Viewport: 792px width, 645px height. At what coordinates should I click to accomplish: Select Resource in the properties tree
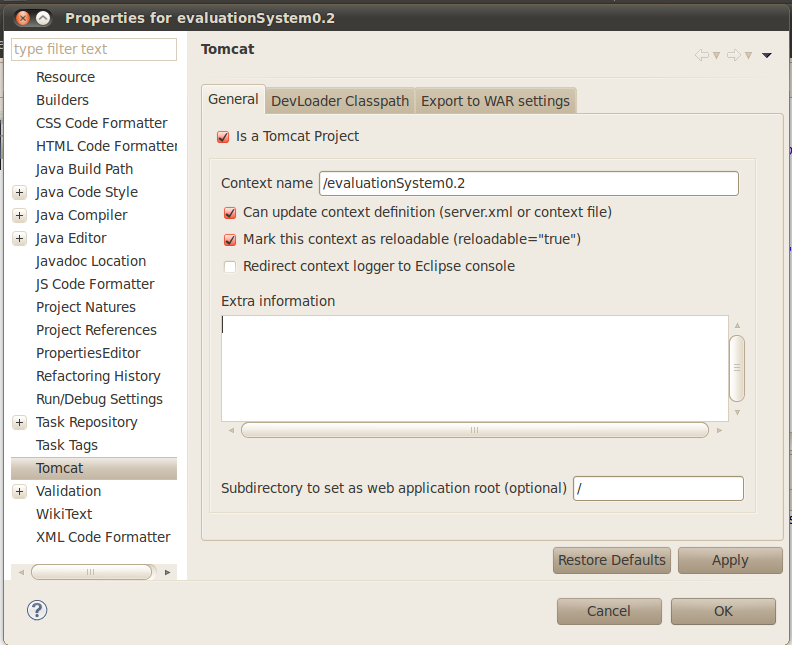click(66, 77)
